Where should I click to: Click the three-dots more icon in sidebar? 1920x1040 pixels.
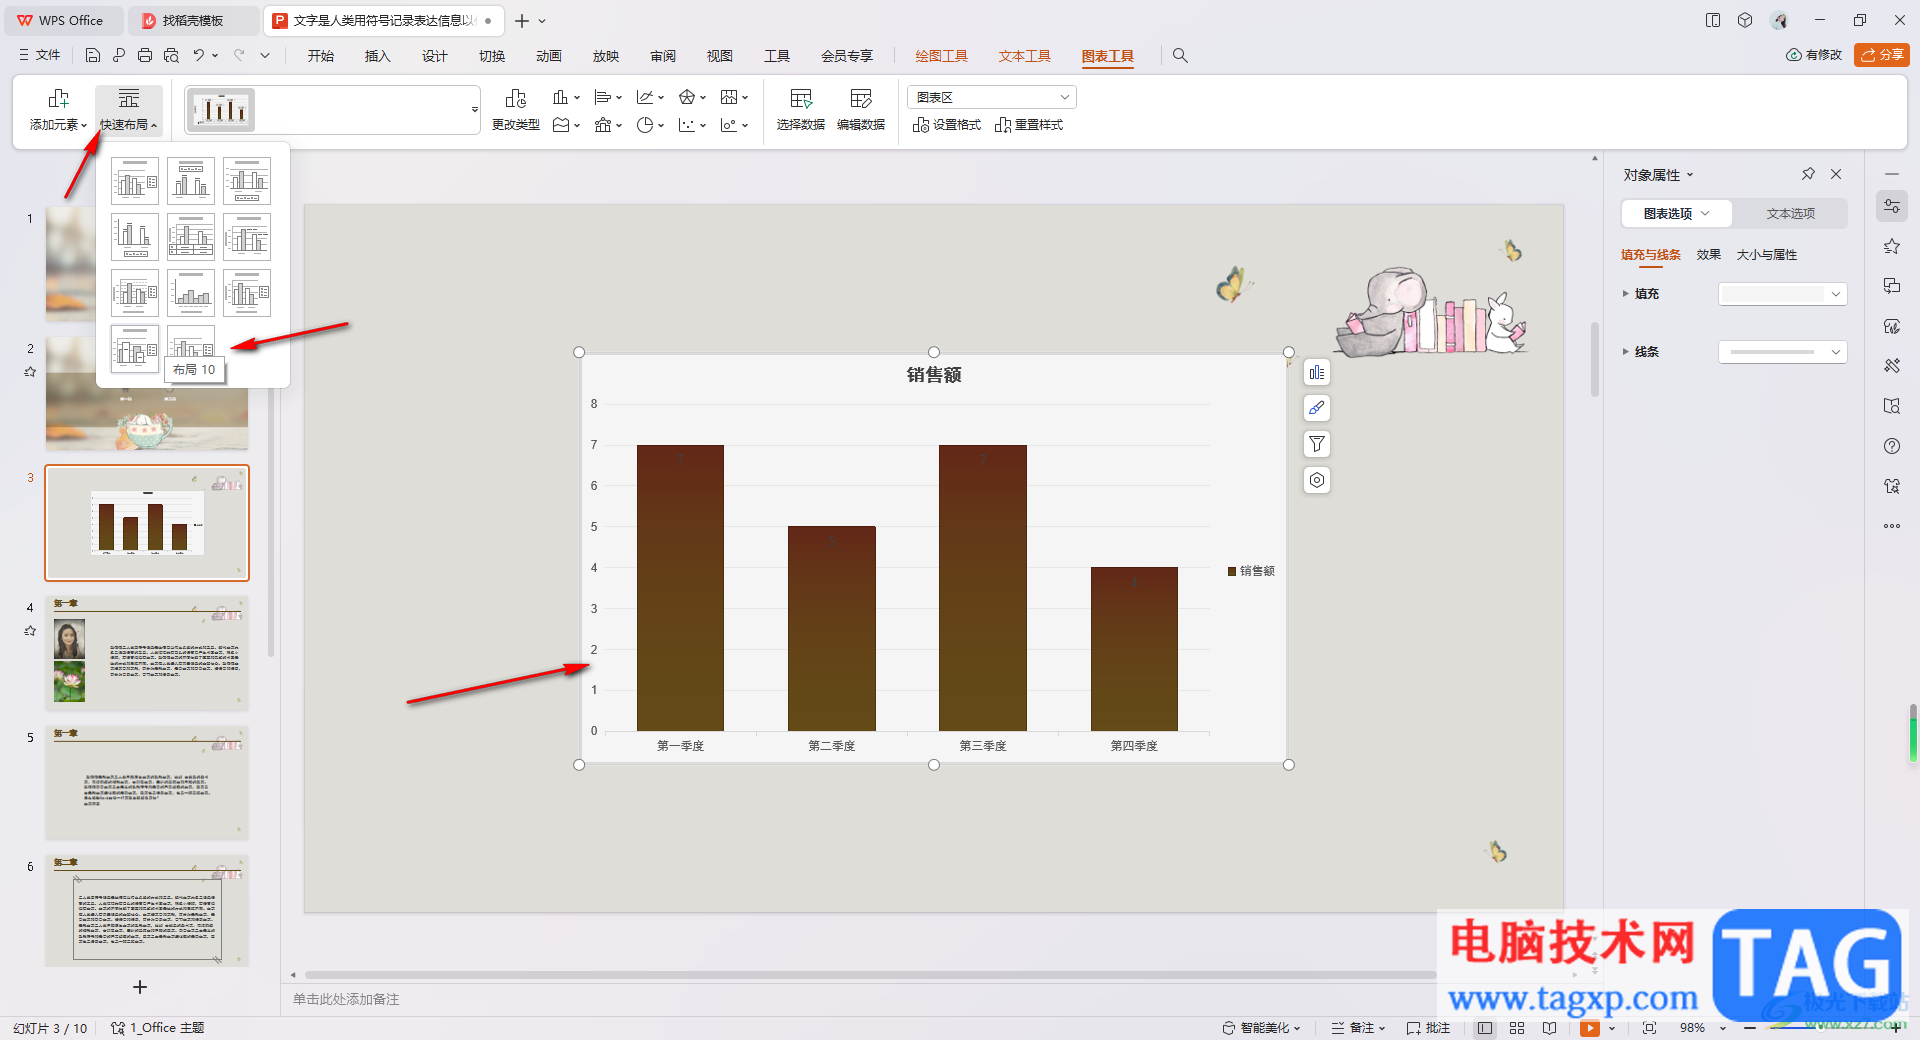[x=1892, y=526]
